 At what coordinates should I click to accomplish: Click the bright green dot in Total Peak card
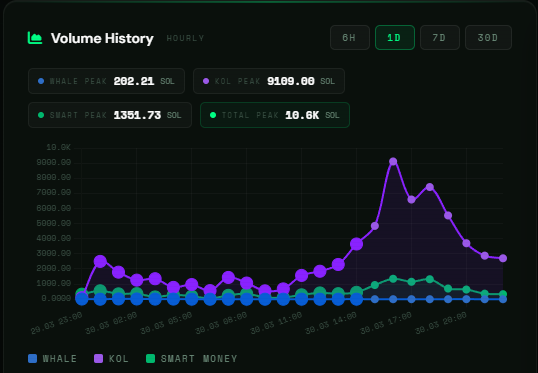tap(213, 115)
